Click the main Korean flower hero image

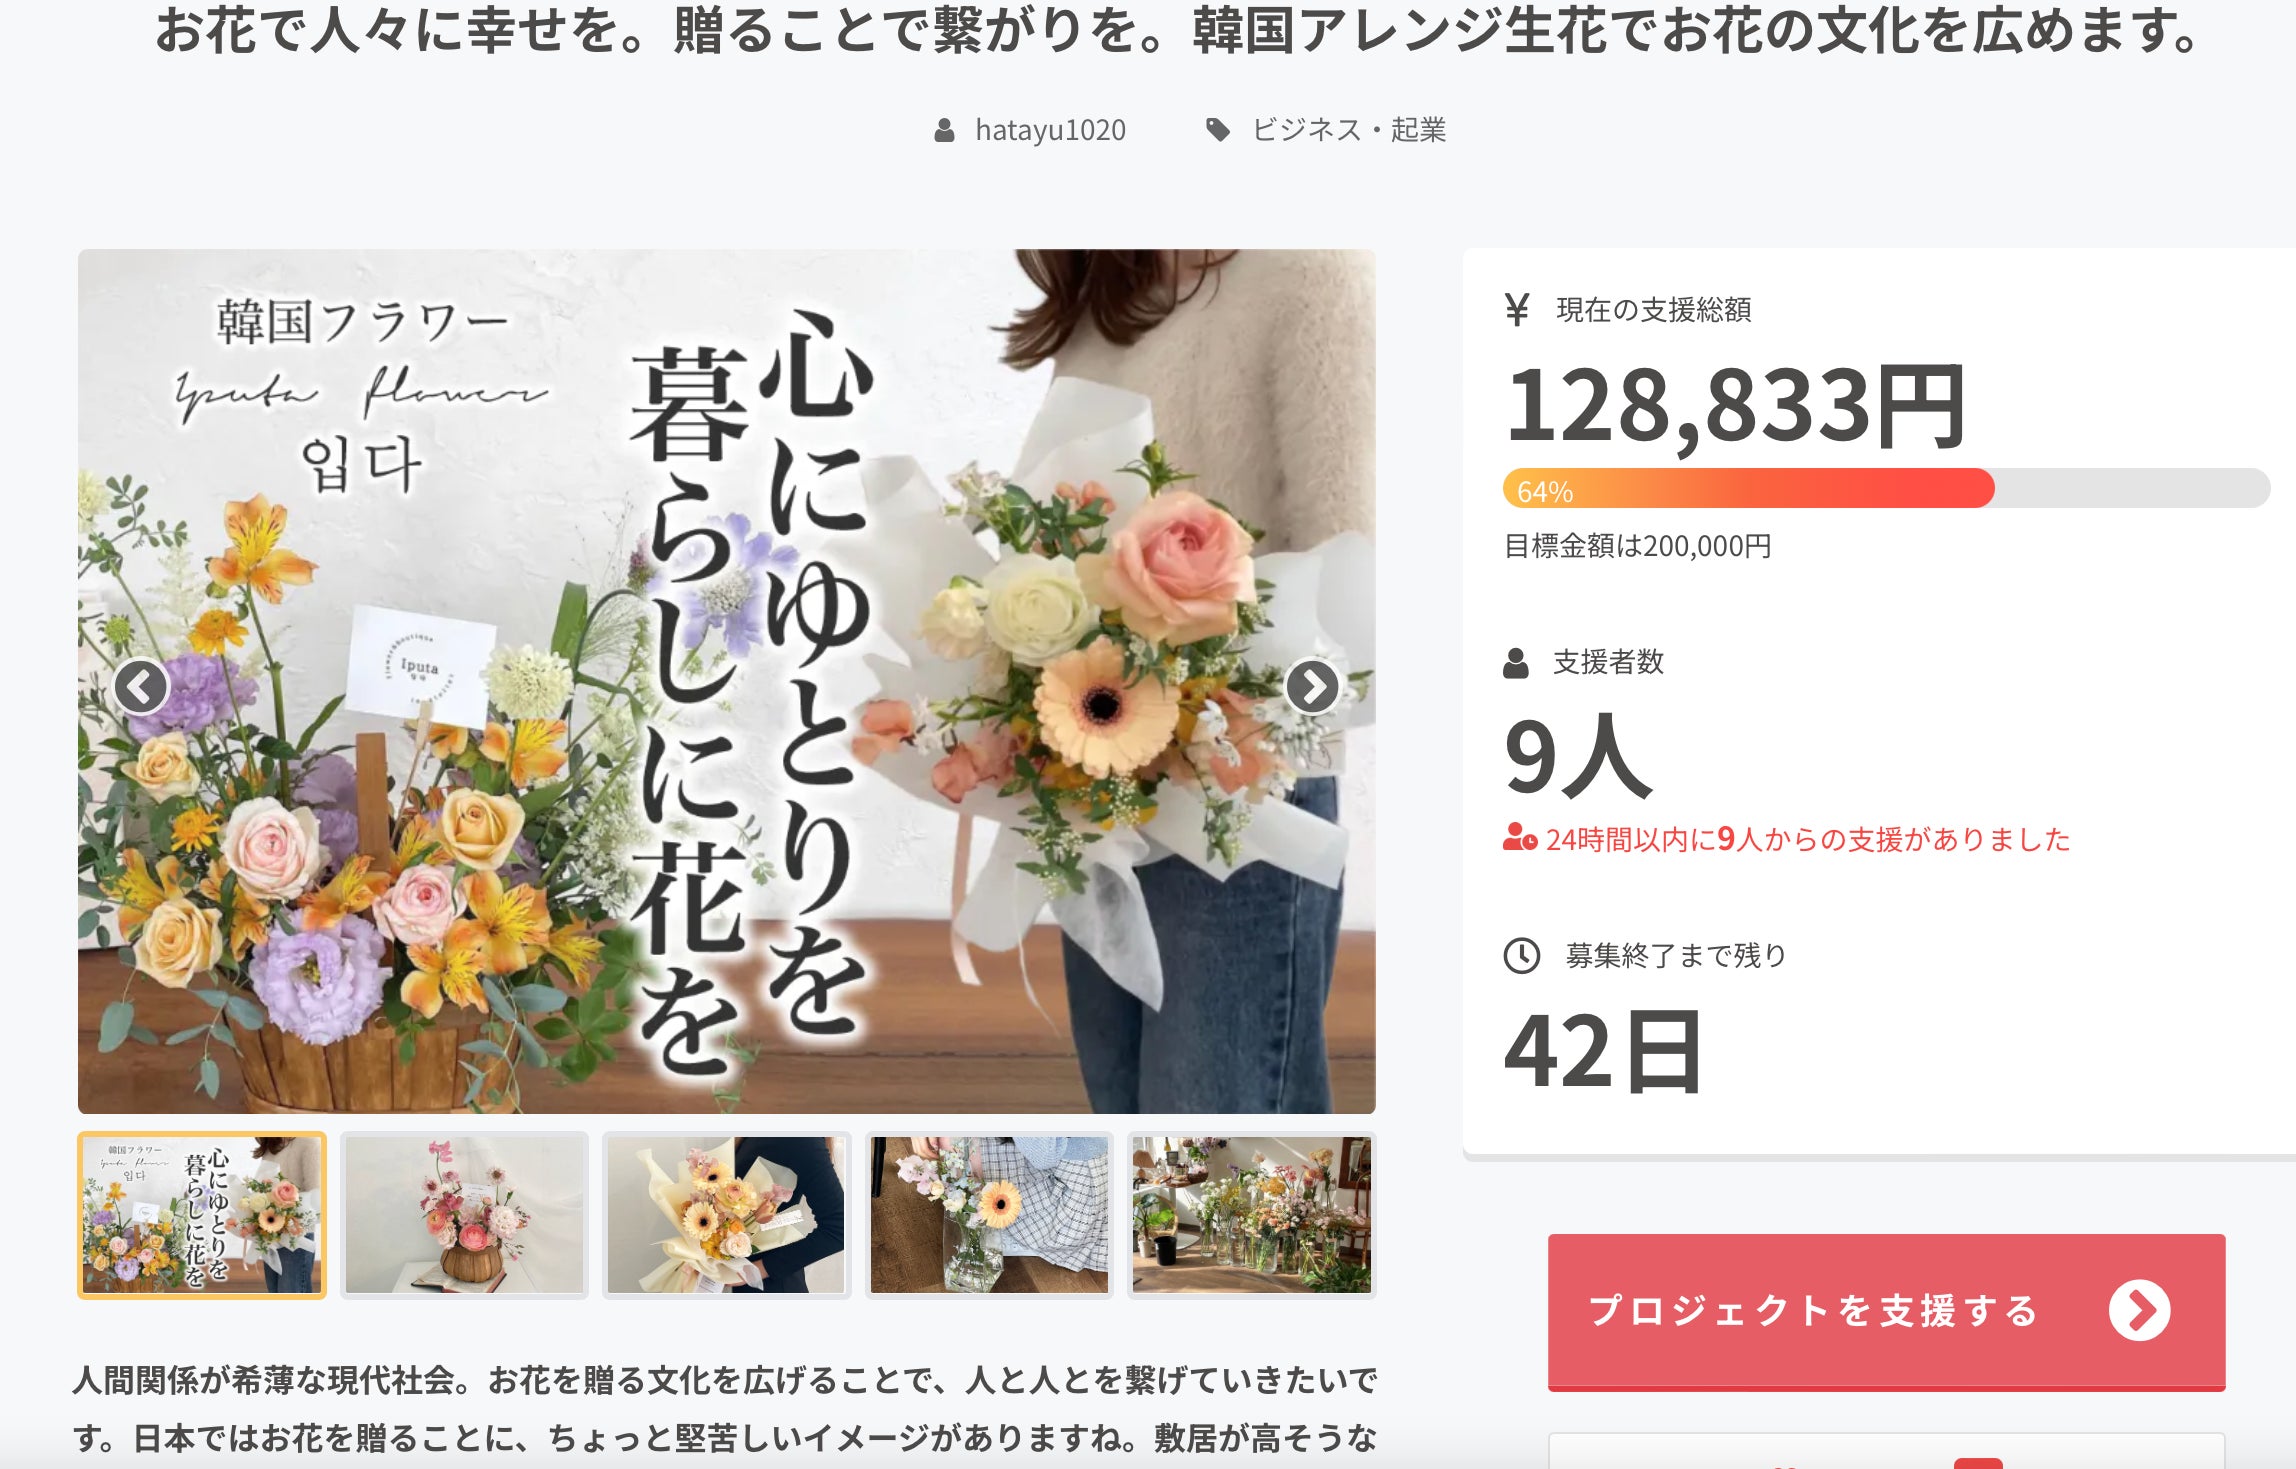coord(727,681)
